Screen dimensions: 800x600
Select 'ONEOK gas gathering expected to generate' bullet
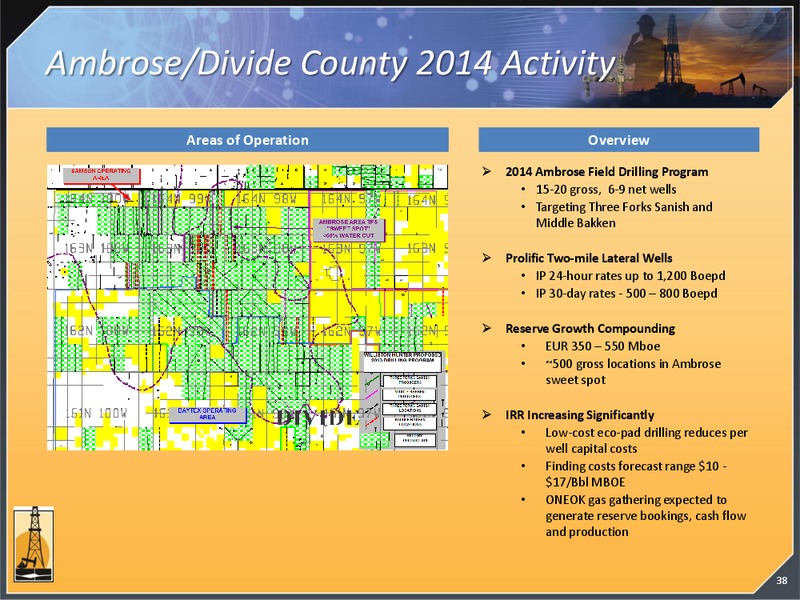(x=646, y=515)
